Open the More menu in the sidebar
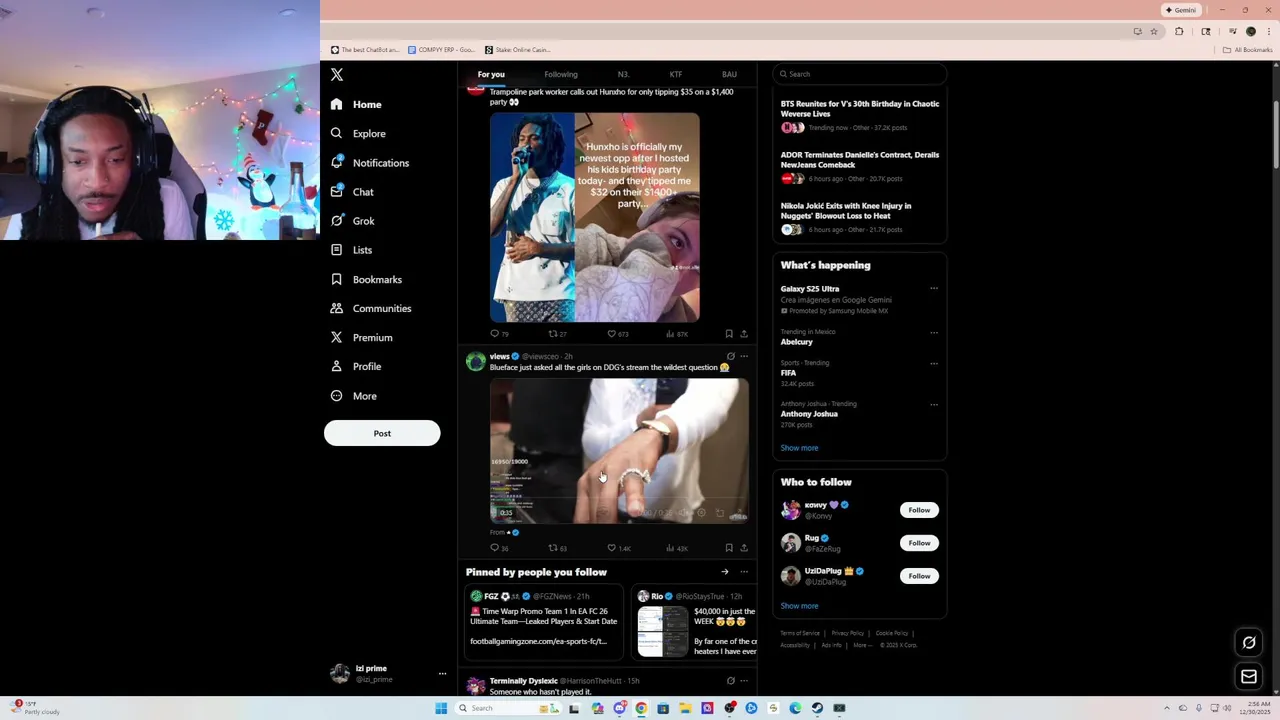The height and width of the screenshot is (720, 1280). (x=354, y=396)
